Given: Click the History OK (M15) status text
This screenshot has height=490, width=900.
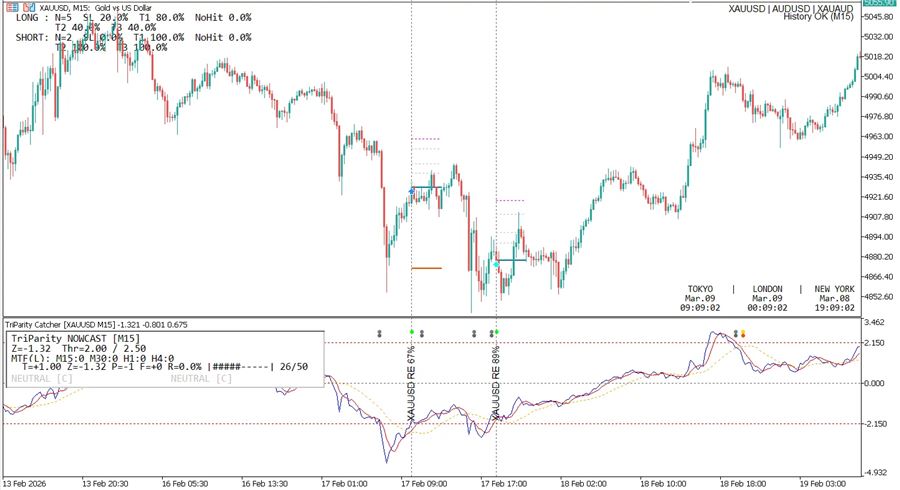Looking at the screenshot, I should [818, 17].
